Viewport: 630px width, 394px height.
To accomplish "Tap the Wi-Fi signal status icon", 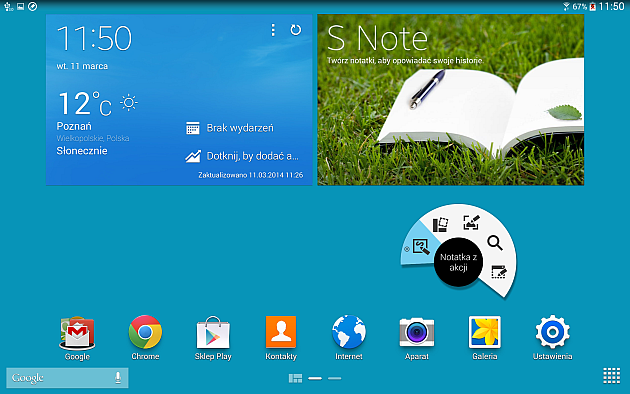I will coord(566,6).
